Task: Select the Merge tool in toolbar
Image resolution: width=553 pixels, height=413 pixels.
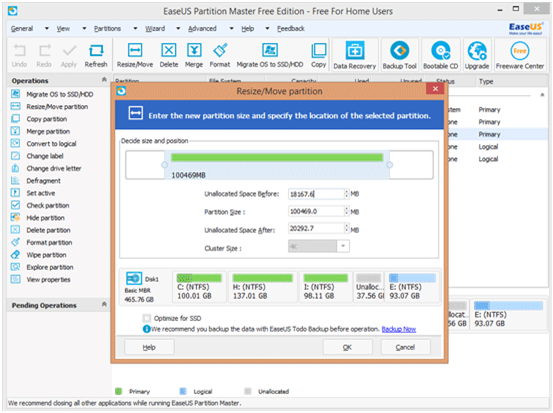Action: (x=194, y=55)
